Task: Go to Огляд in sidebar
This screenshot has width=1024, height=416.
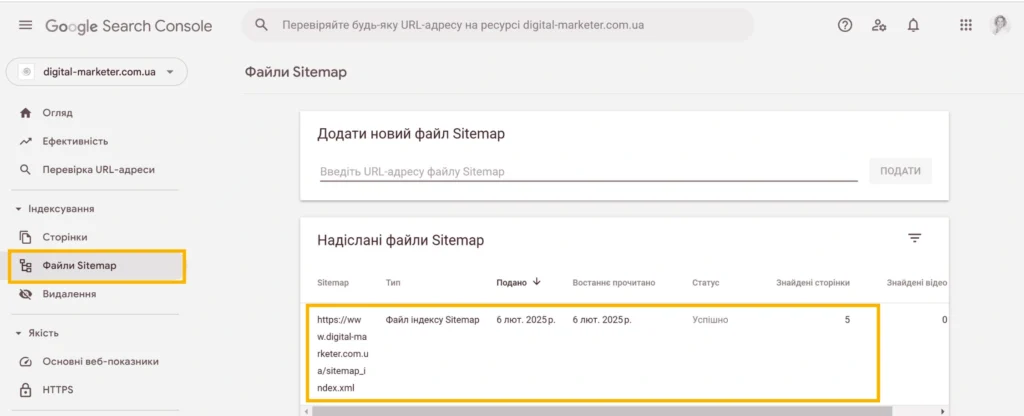Action: [x=57, y=113]
